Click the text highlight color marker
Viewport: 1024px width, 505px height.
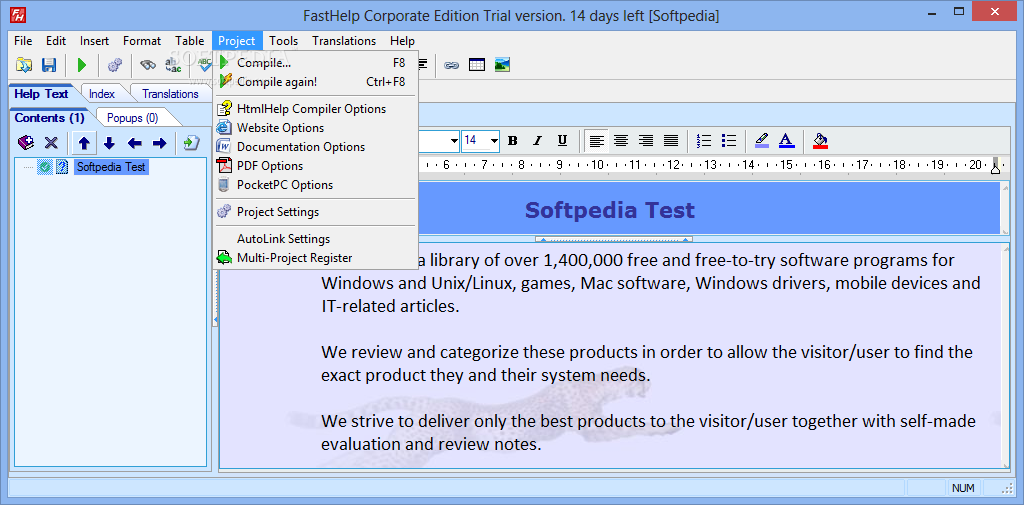pyautogui.click(x=761, y=140)
